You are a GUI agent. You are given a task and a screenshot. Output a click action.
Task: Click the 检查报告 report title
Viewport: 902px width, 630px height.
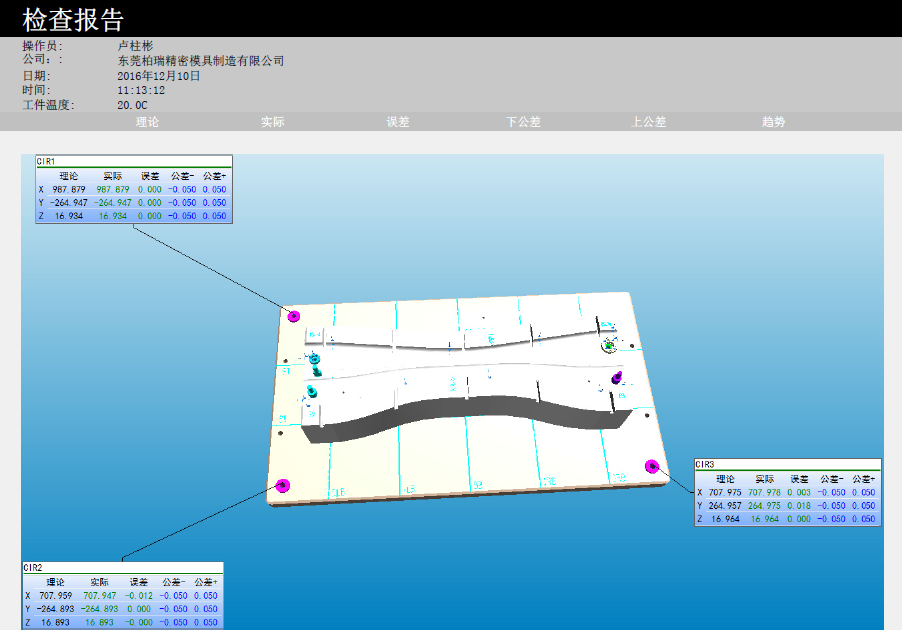coord(73,19)
